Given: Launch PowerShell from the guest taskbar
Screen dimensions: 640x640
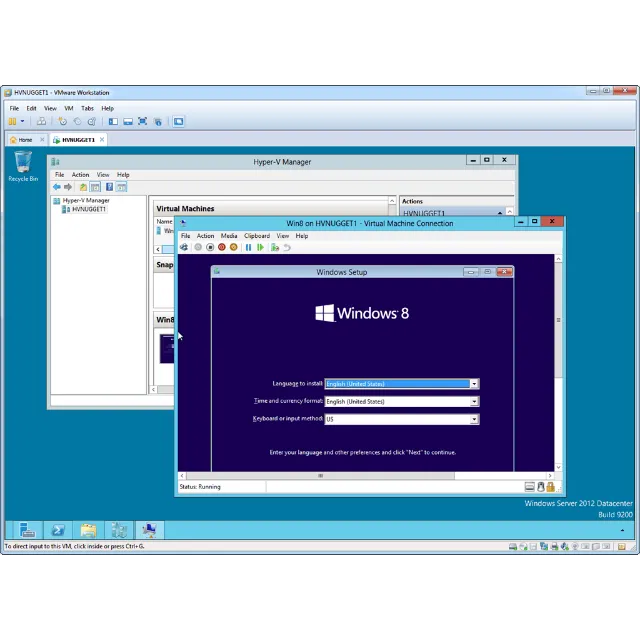Looking at the screenshot, I should (x=58, y=530).
